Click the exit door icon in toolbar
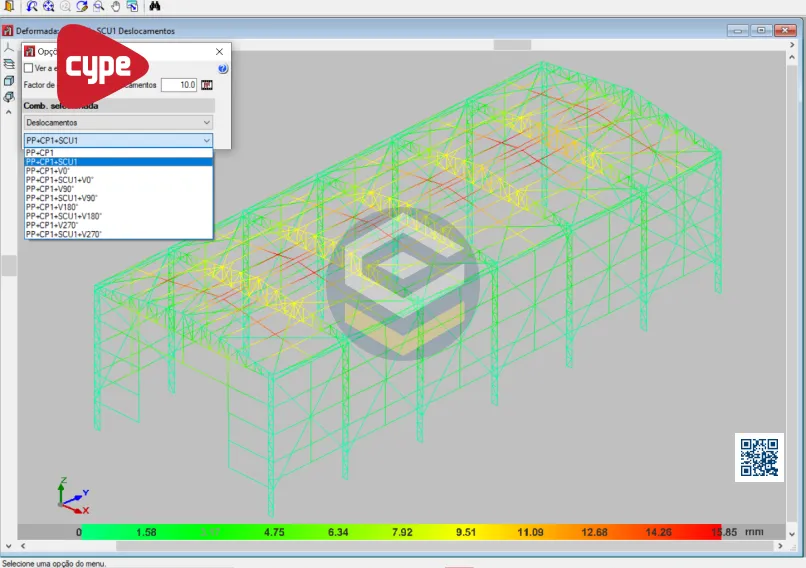The image size is (806, 568). (x=9, y=6)
